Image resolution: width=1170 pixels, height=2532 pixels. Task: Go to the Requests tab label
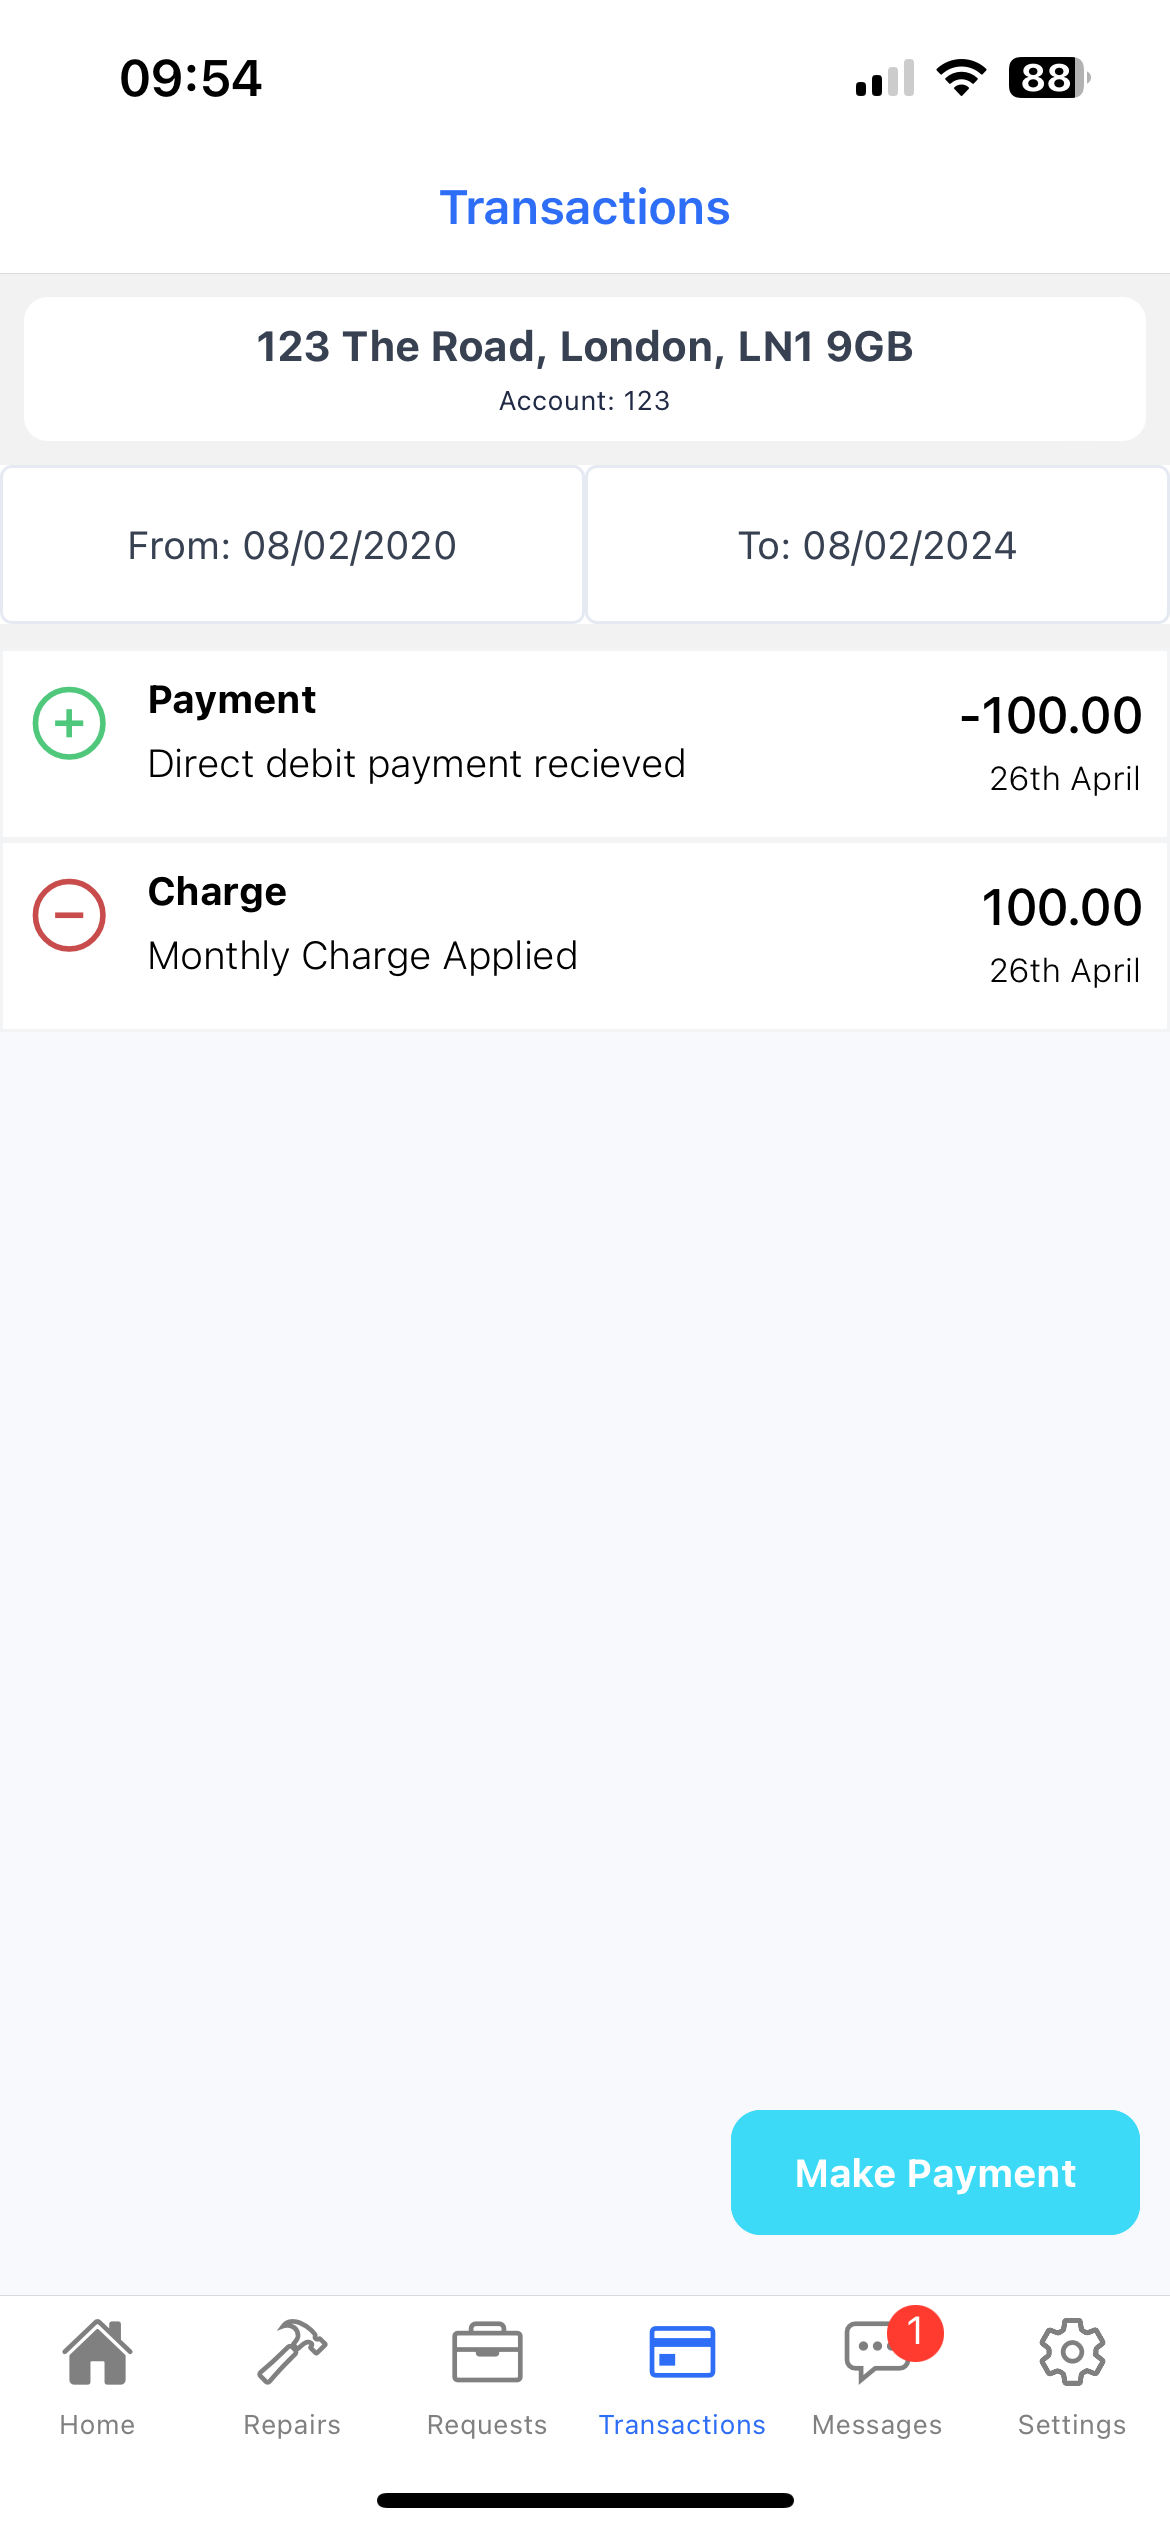[487, 2425]
